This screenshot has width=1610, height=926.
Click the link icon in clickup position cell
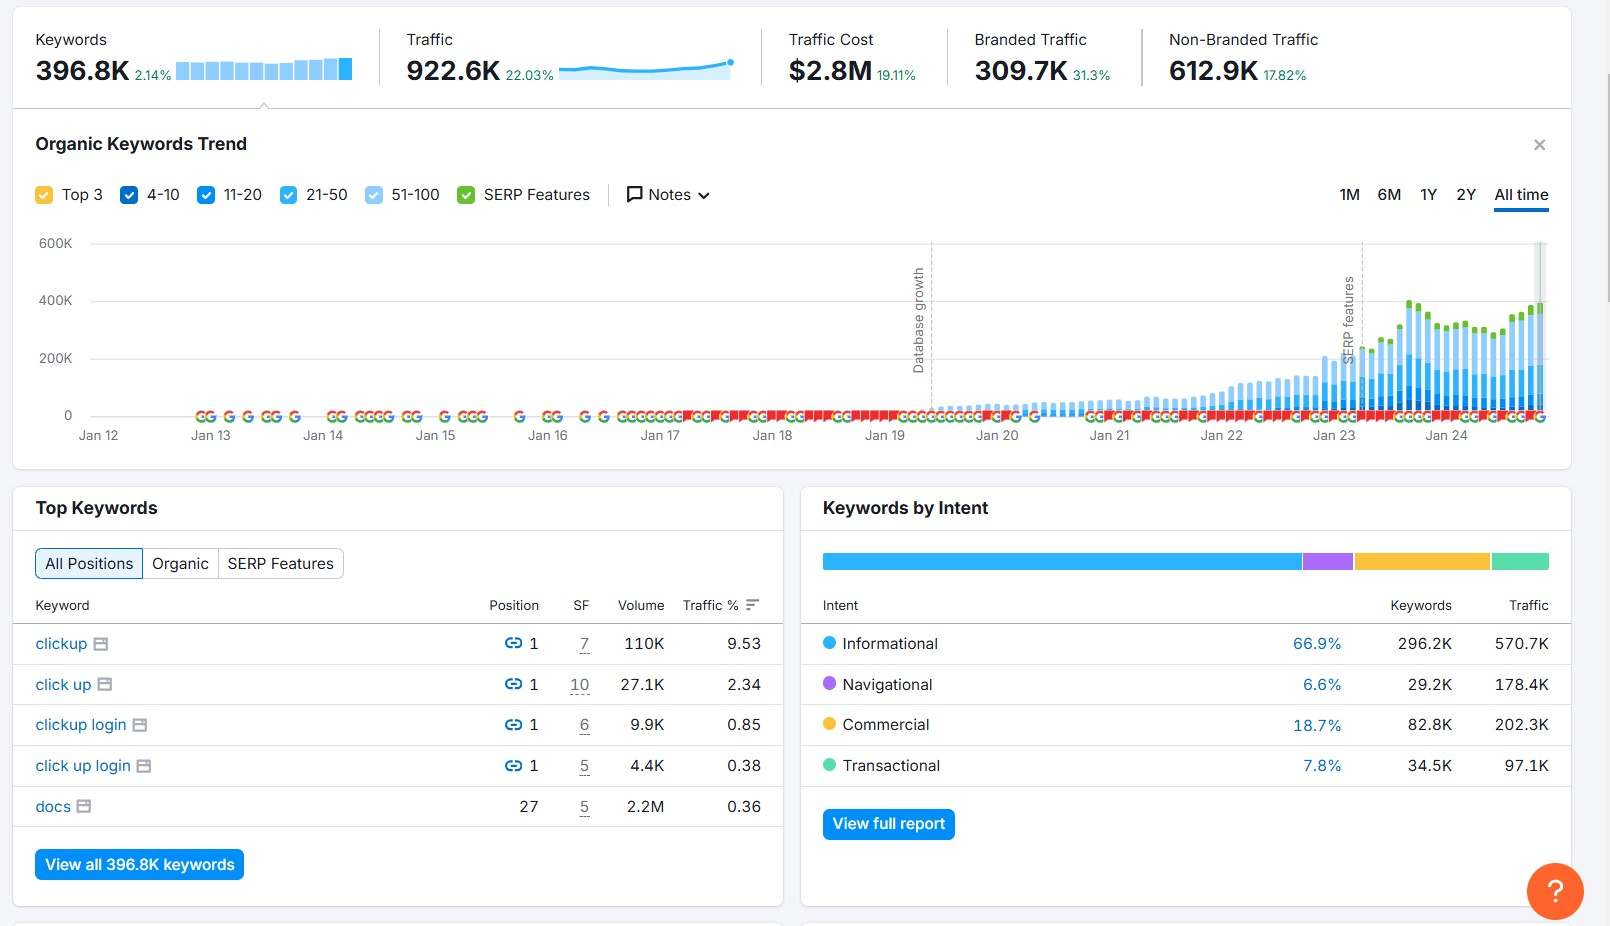tap(513, 644)
